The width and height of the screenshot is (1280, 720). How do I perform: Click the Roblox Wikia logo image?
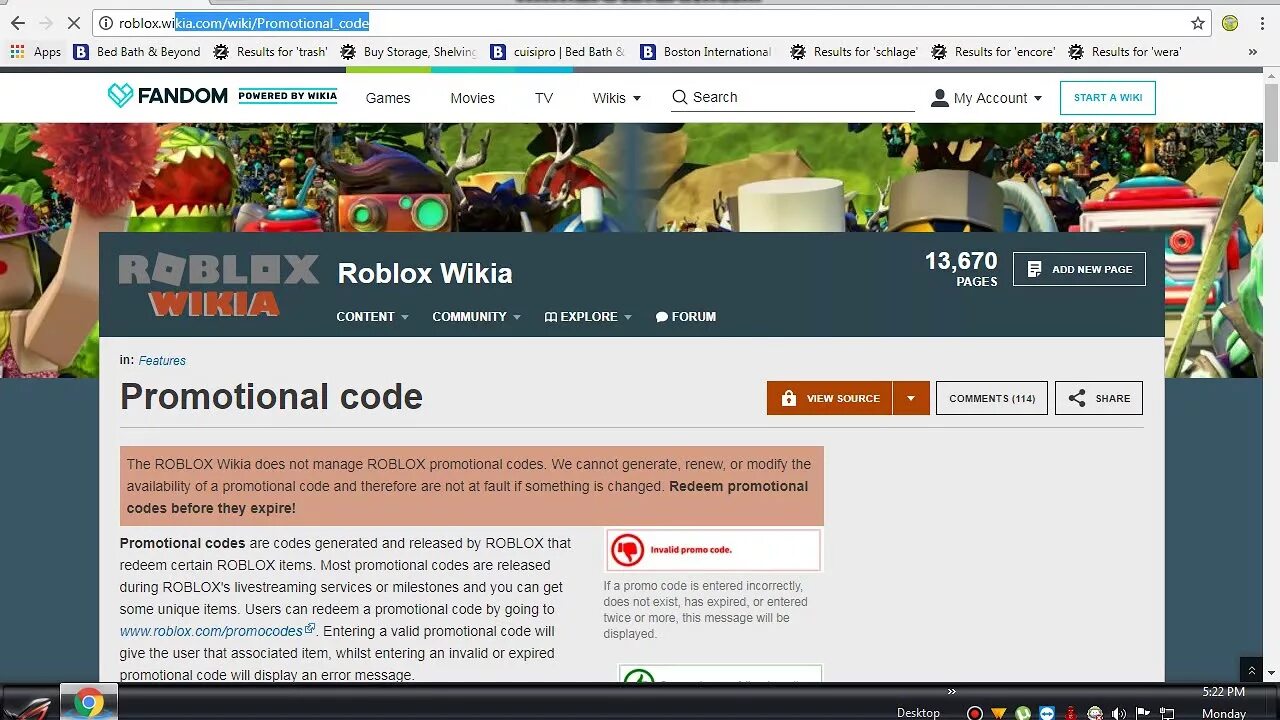pos(219,285)
